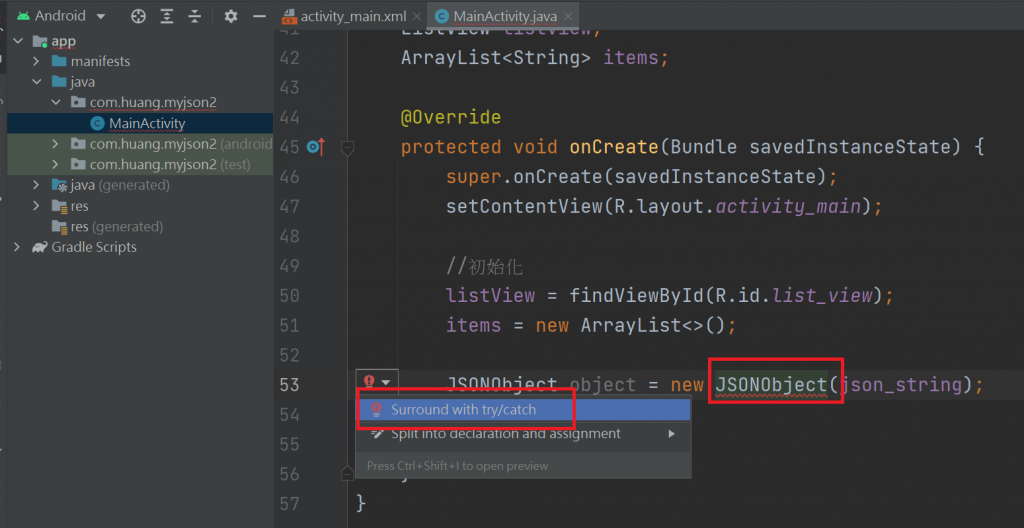Expand all project tree nodes icon
The image size is (1024, 528).
pyautogui.click(x=167, y=16)
